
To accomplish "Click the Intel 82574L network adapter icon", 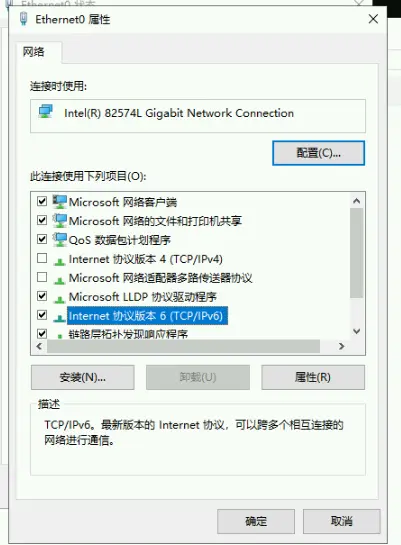I will (46, 112).
